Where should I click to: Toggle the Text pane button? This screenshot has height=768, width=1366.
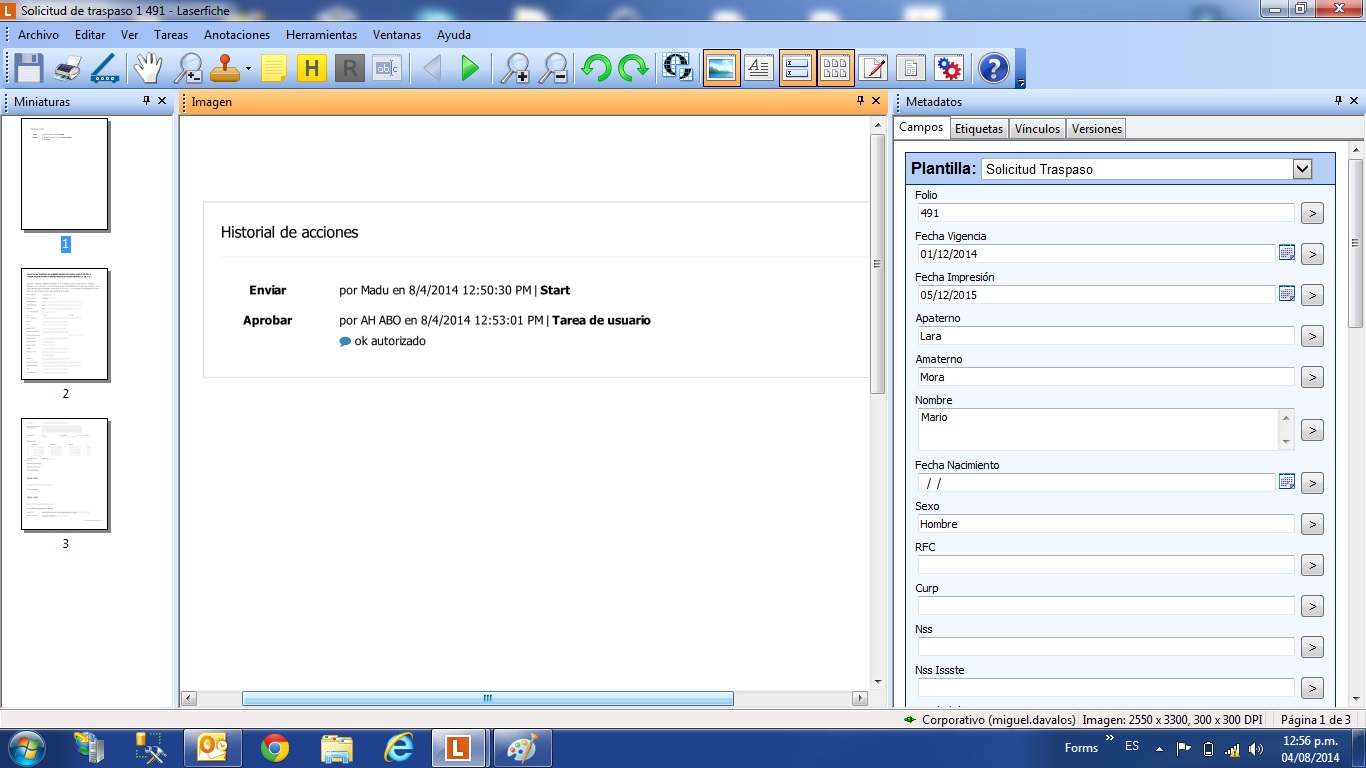click(759, 68)
